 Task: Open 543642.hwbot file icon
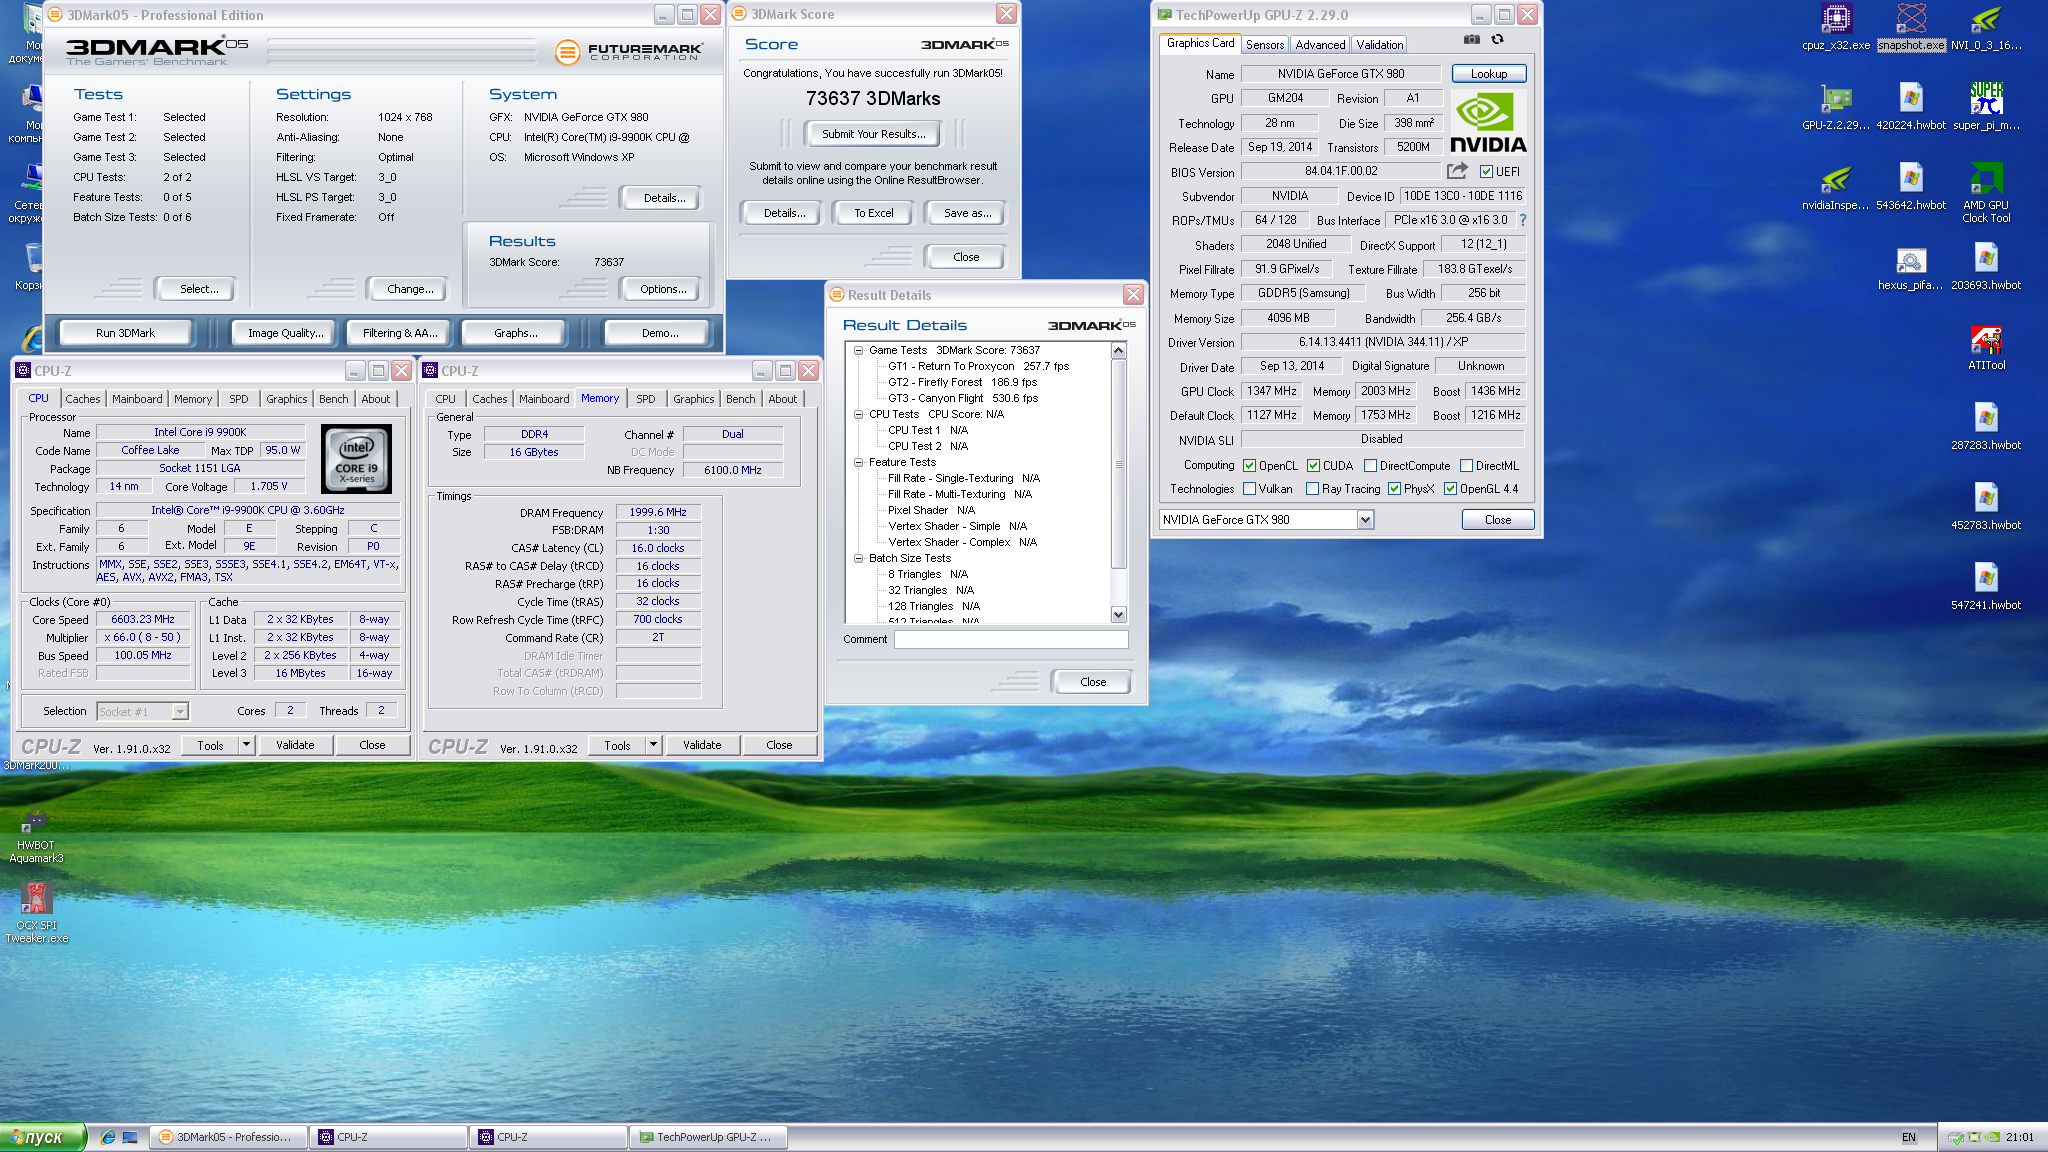[x=1911, y=187]
